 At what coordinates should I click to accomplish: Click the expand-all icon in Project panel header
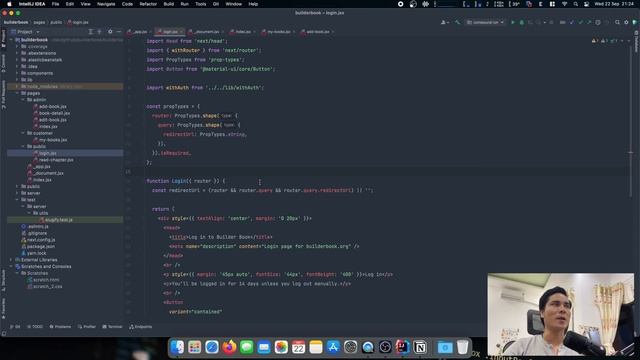[91, 31]
